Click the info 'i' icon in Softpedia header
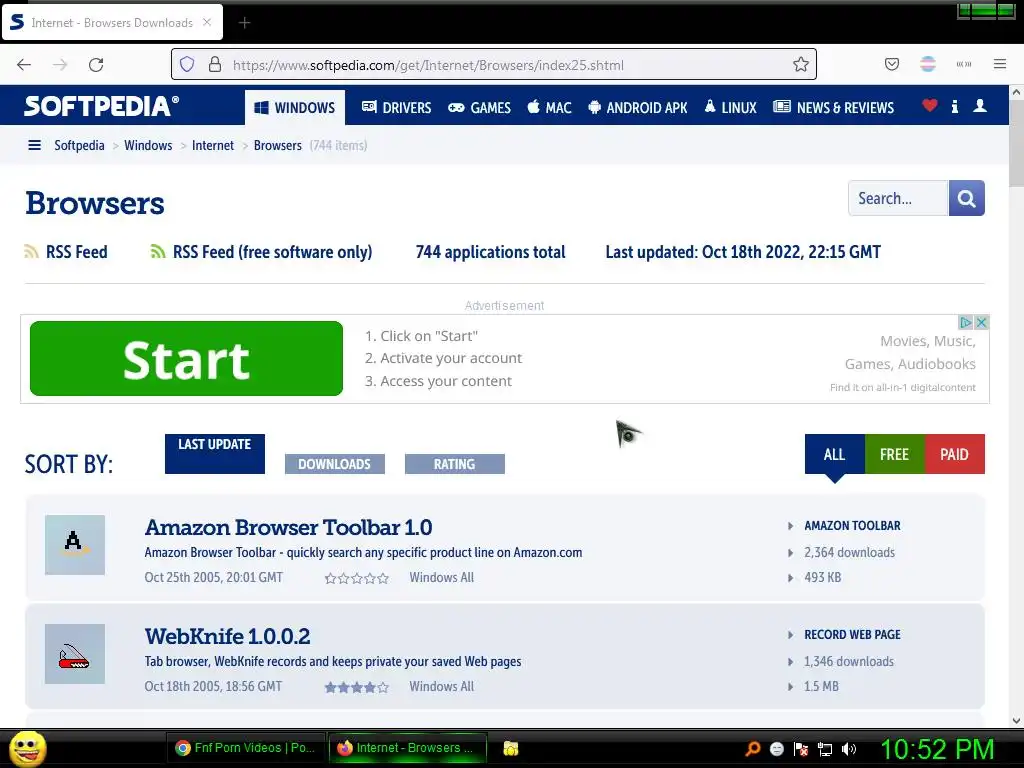 955,106
